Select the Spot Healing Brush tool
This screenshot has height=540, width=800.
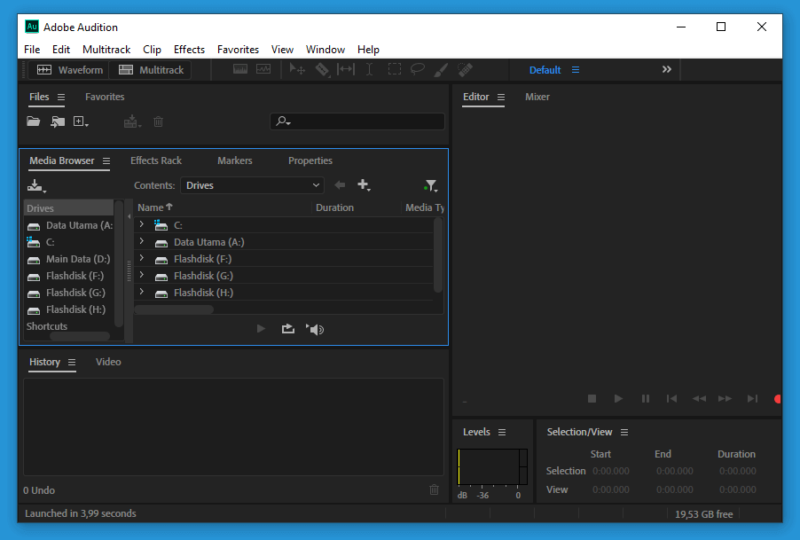click(x=465, y=70)
